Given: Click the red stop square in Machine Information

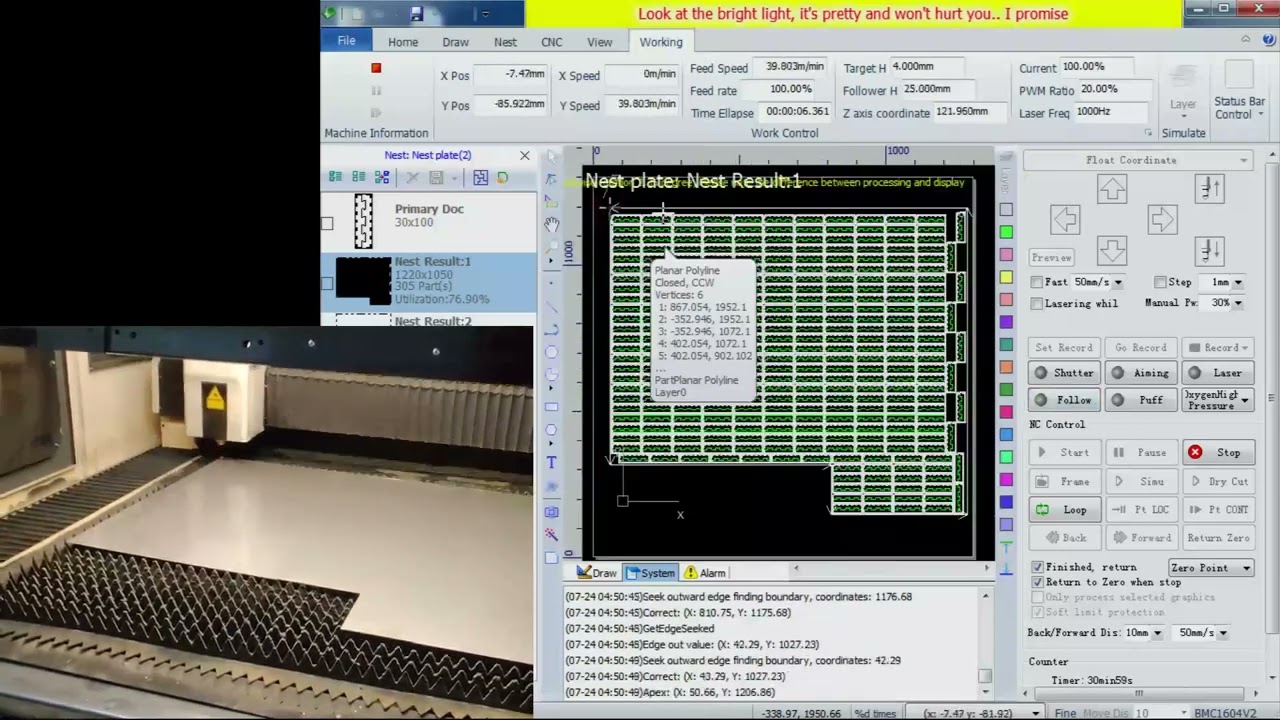Looking at the screenshot, I should pyautogui.click(x=376, y=68).
